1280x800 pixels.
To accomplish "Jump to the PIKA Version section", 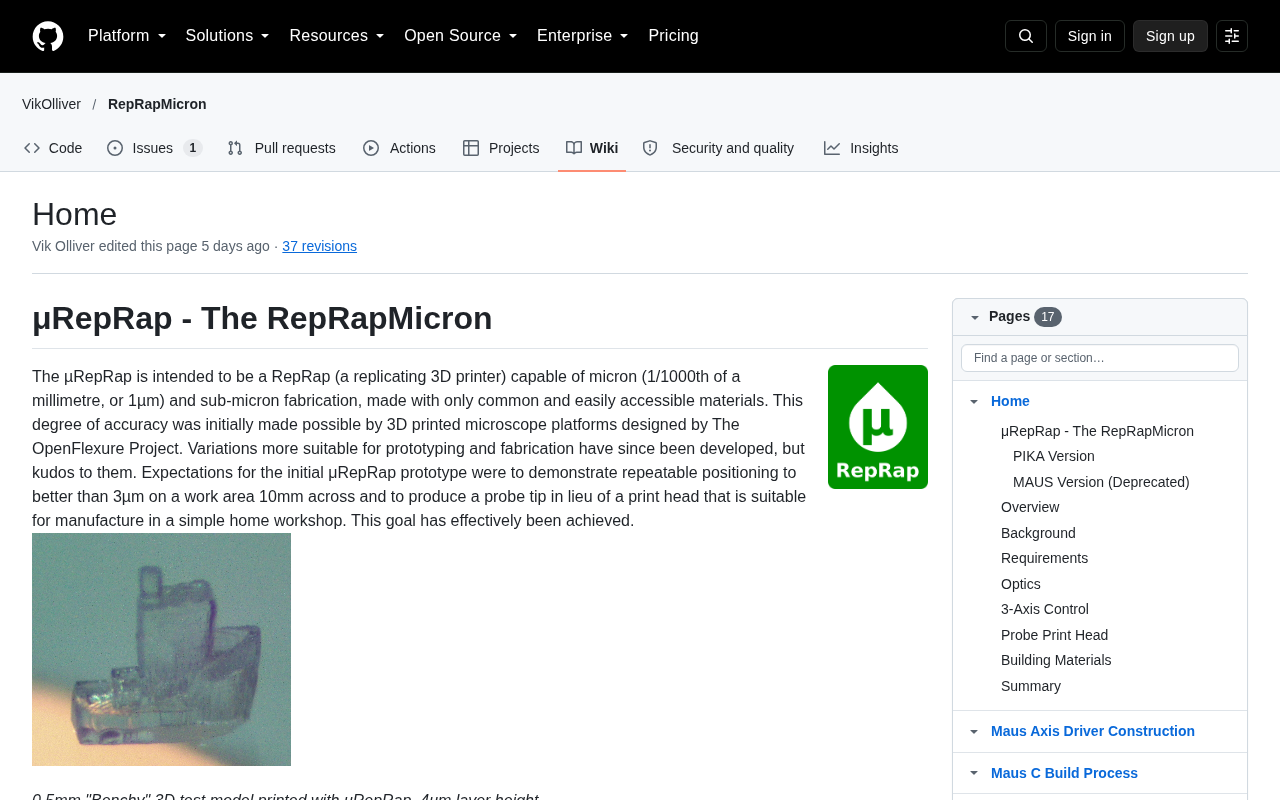I will 1054,456.
